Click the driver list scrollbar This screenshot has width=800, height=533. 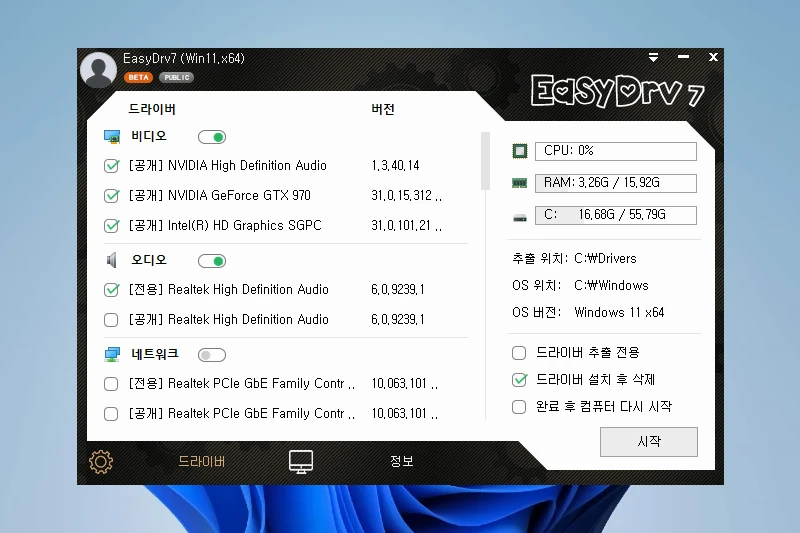point(485,161)
